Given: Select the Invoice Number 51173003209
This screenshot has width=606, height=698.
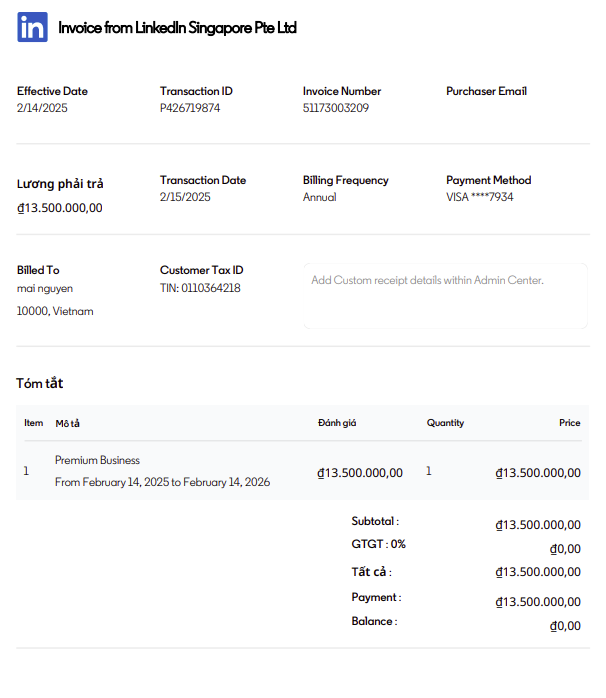Looking at the screenshot, I should point(336,108).
